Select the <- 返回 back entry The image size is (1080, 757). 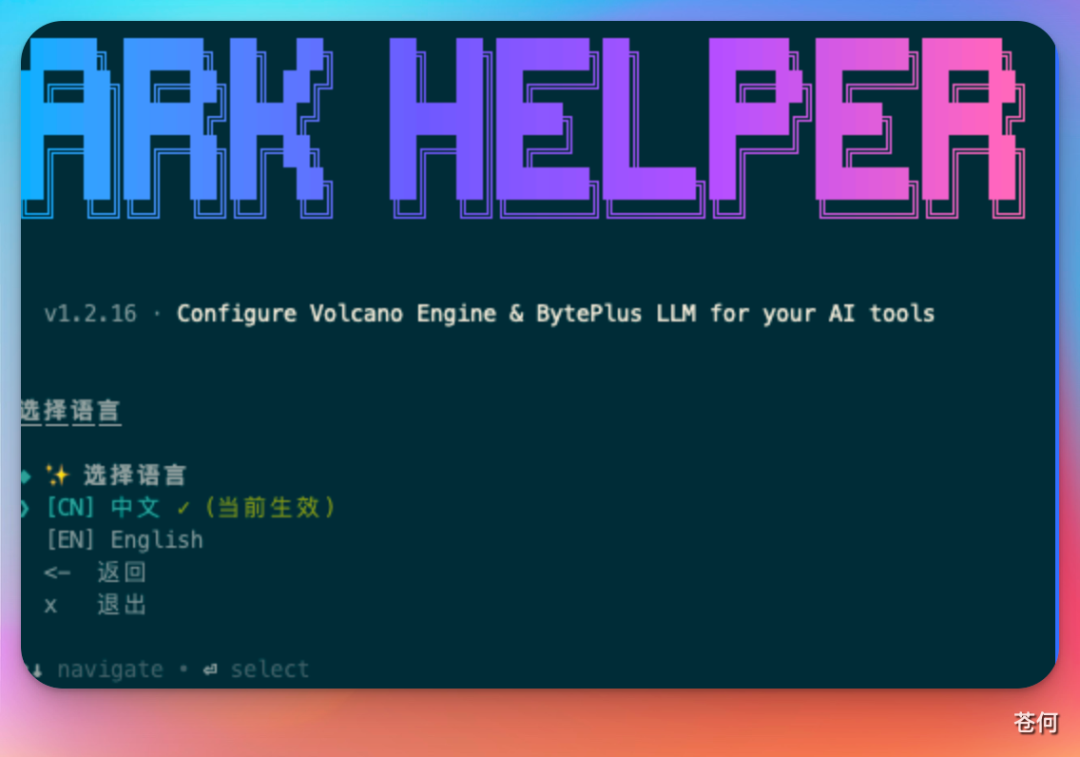[x=95, y=572]
